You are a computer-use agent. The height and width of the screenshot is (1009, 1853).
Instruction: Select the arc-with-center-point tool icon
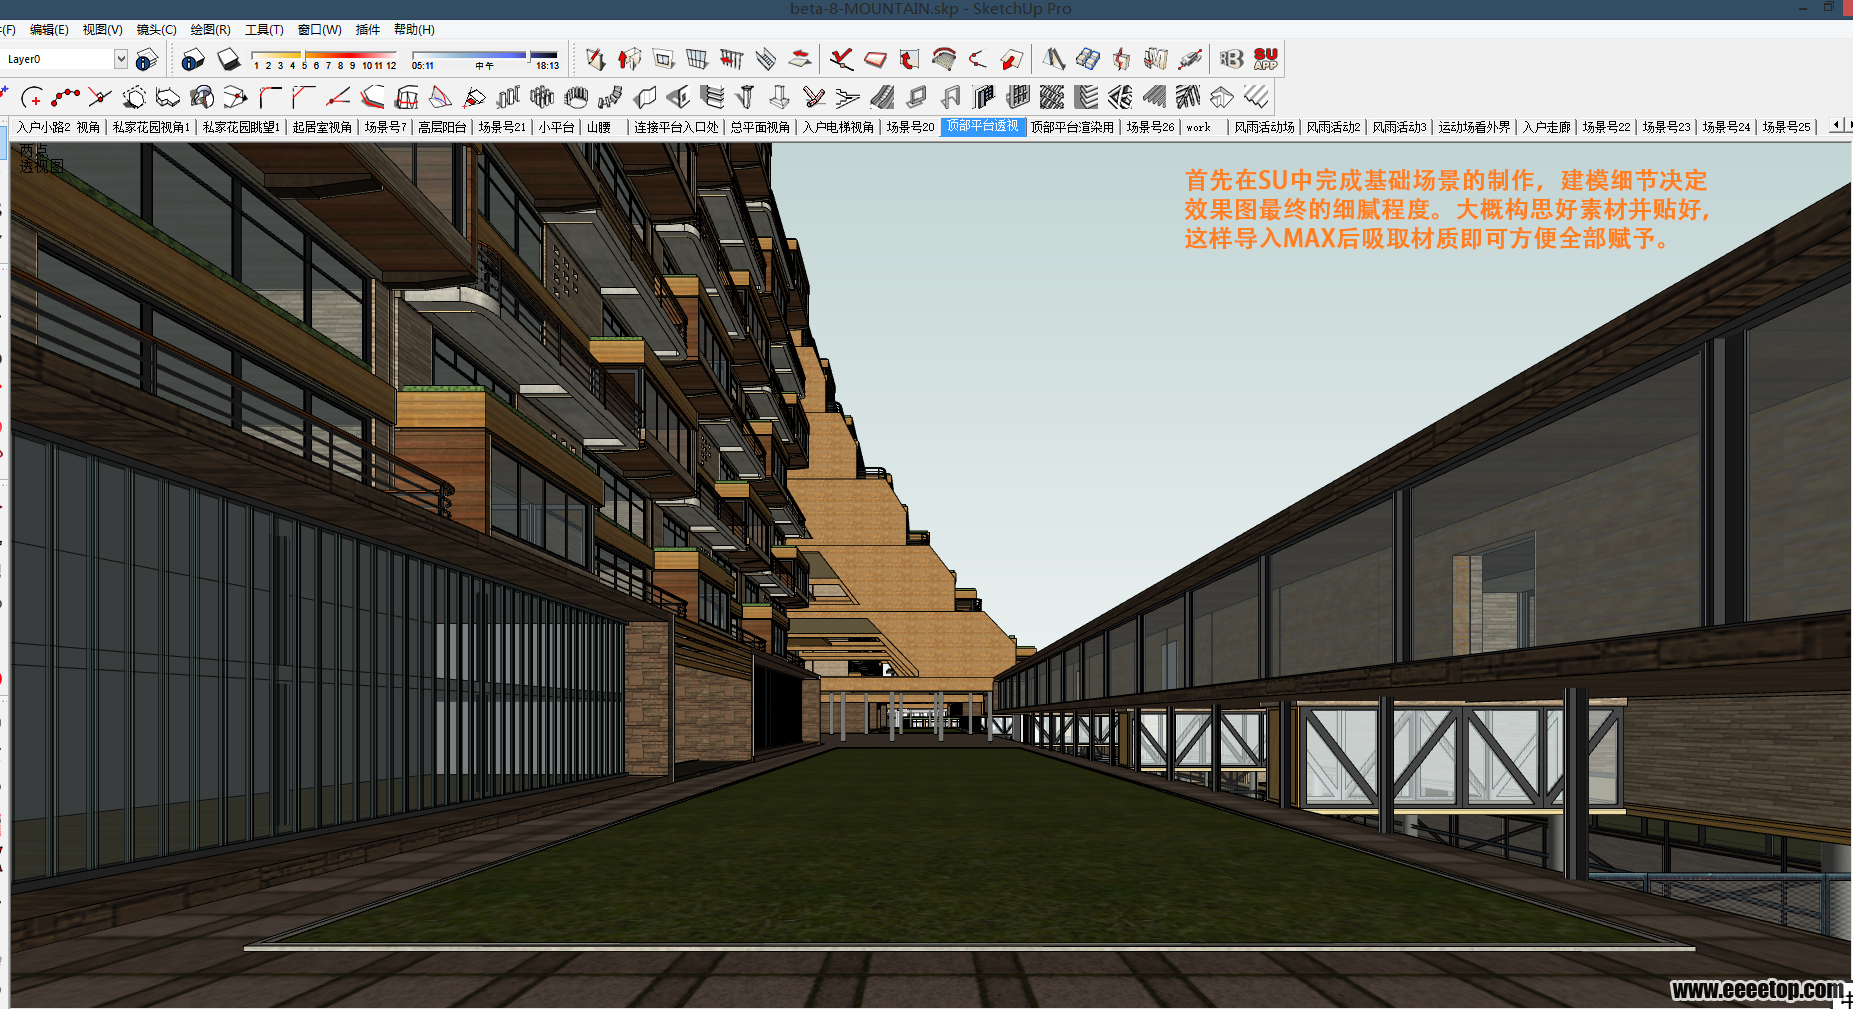[32, 97]
